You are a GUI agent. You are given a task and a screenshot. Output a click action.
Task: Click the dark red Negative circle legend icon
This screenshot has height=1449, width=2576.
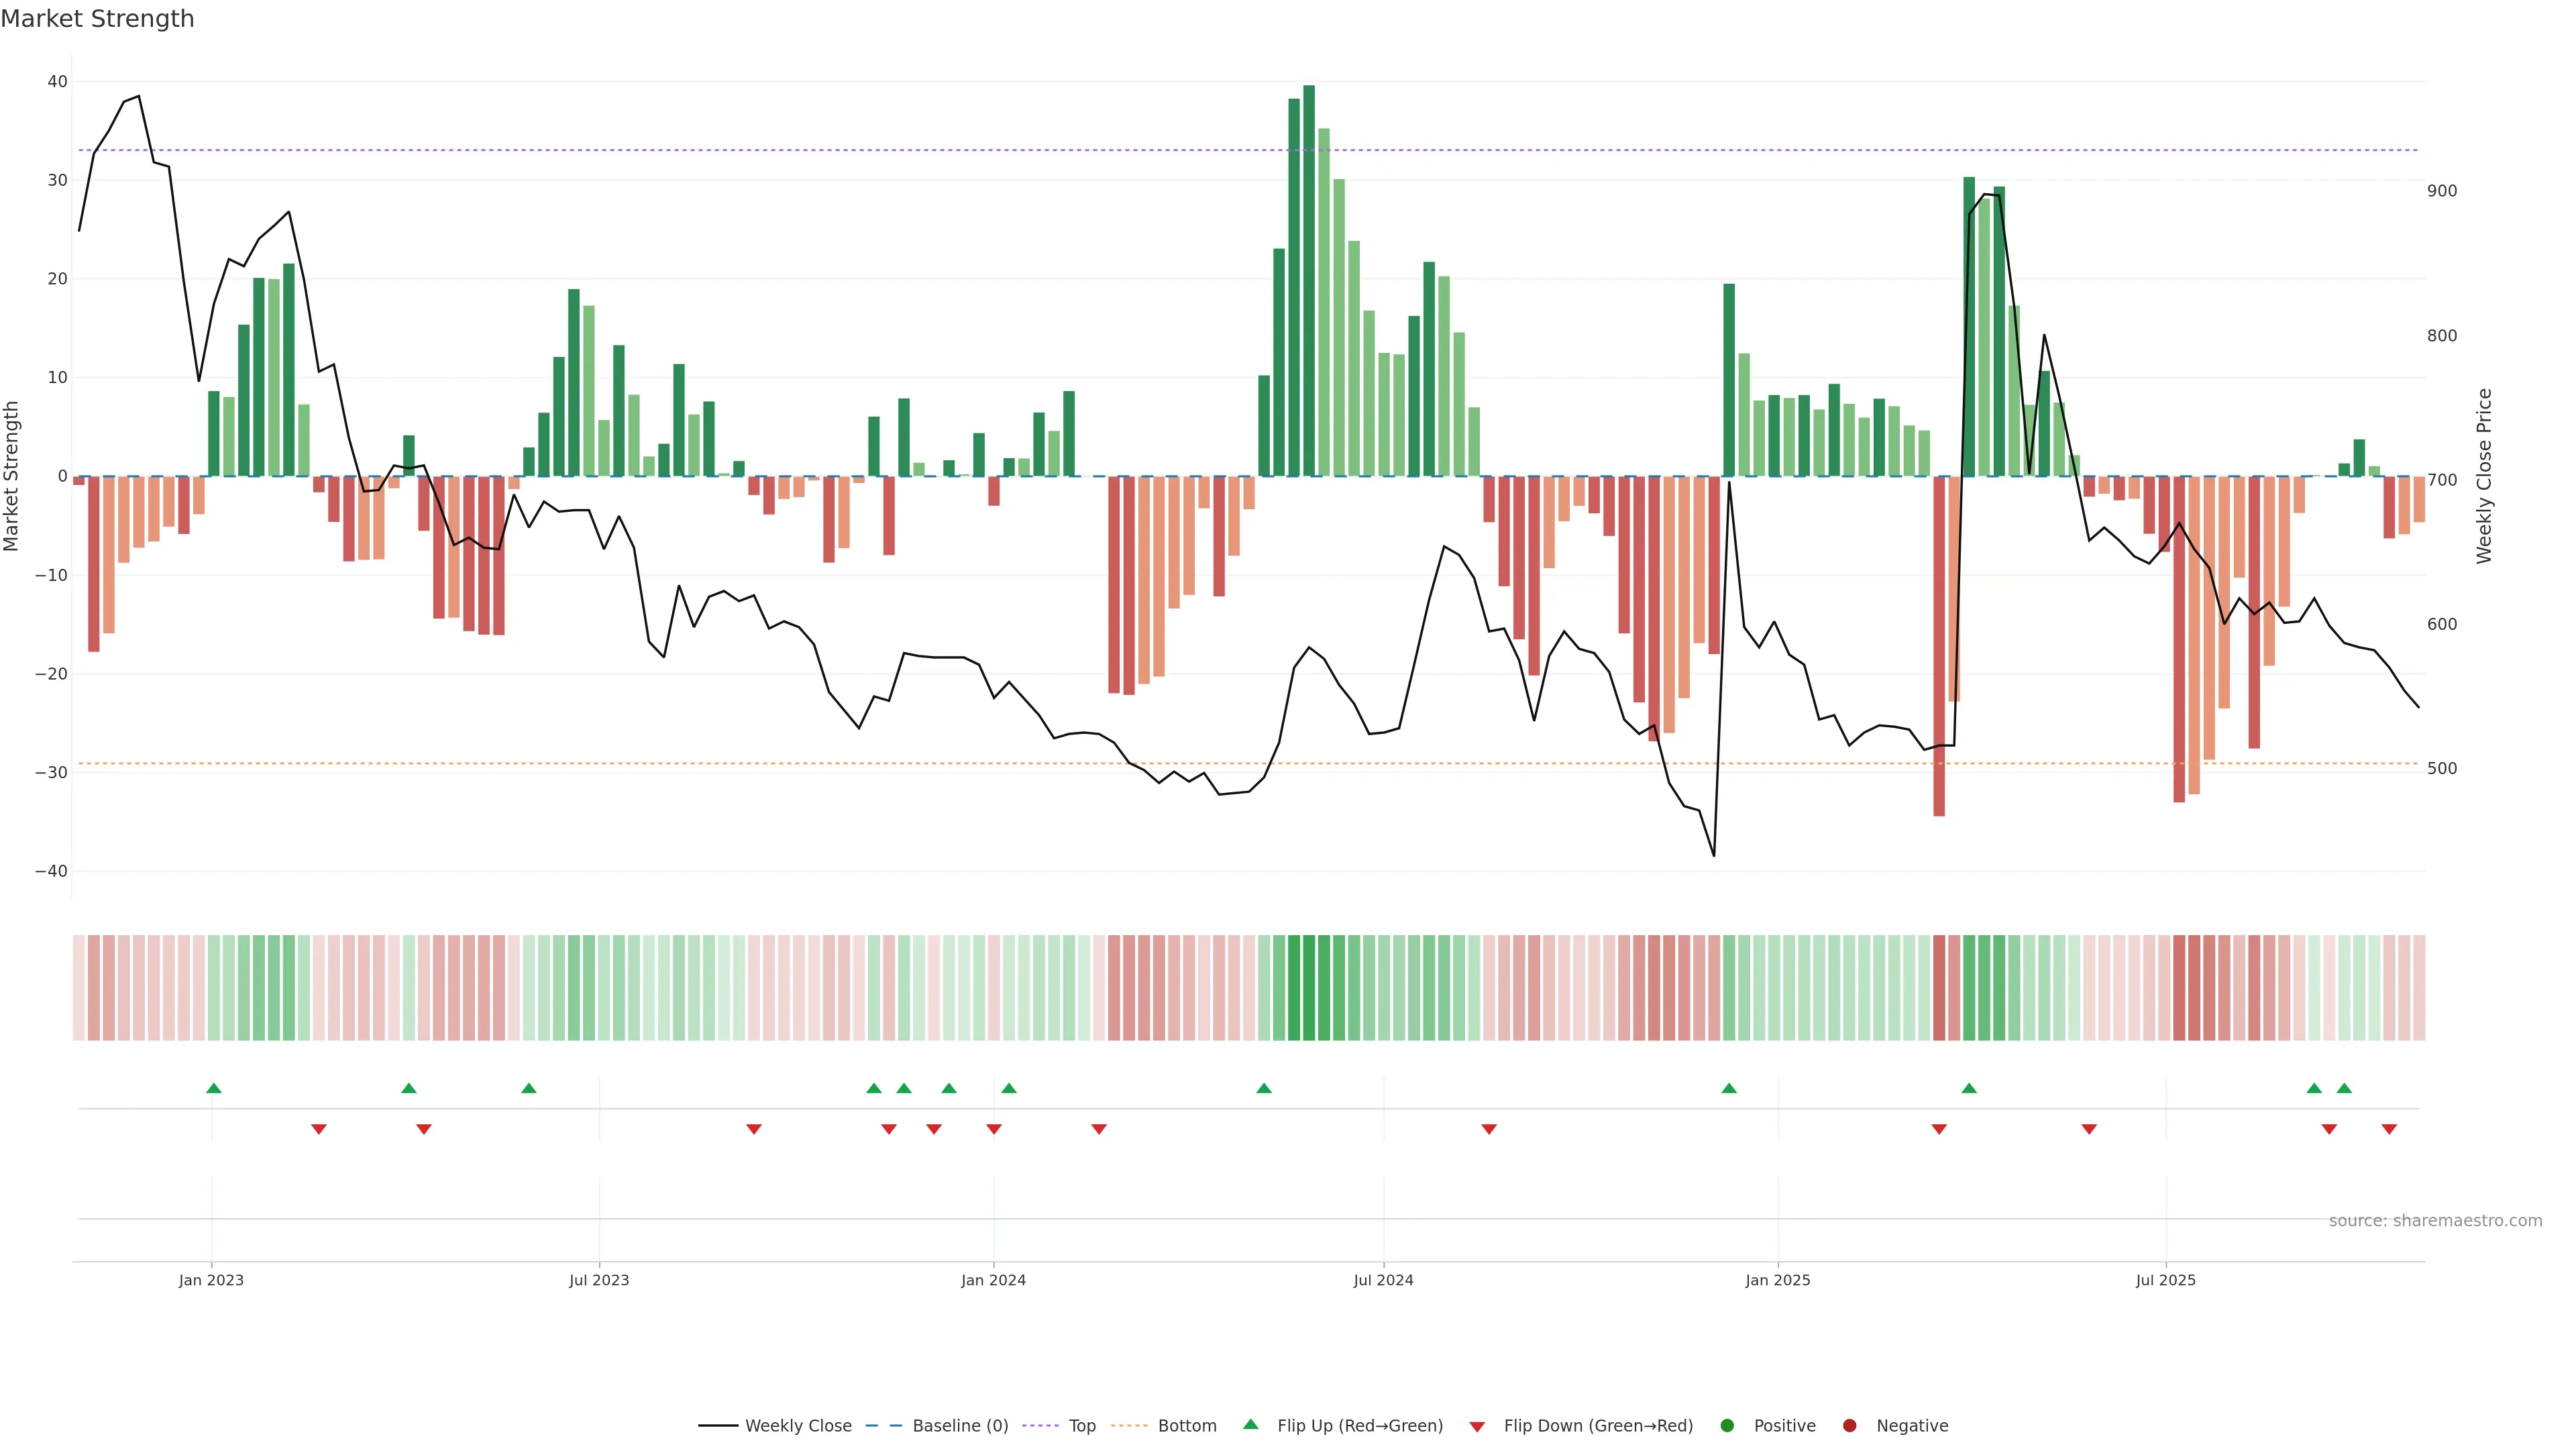coord(1849,1426)
